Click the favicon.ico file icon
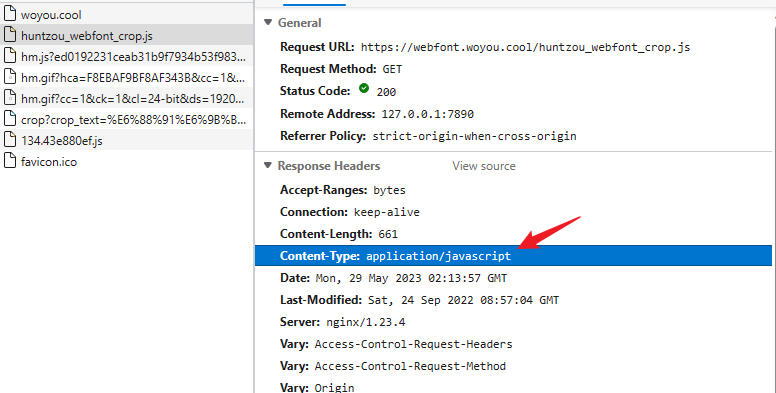Image resolution: width=776 pixels, height=393 pixels. pos(10,161)
